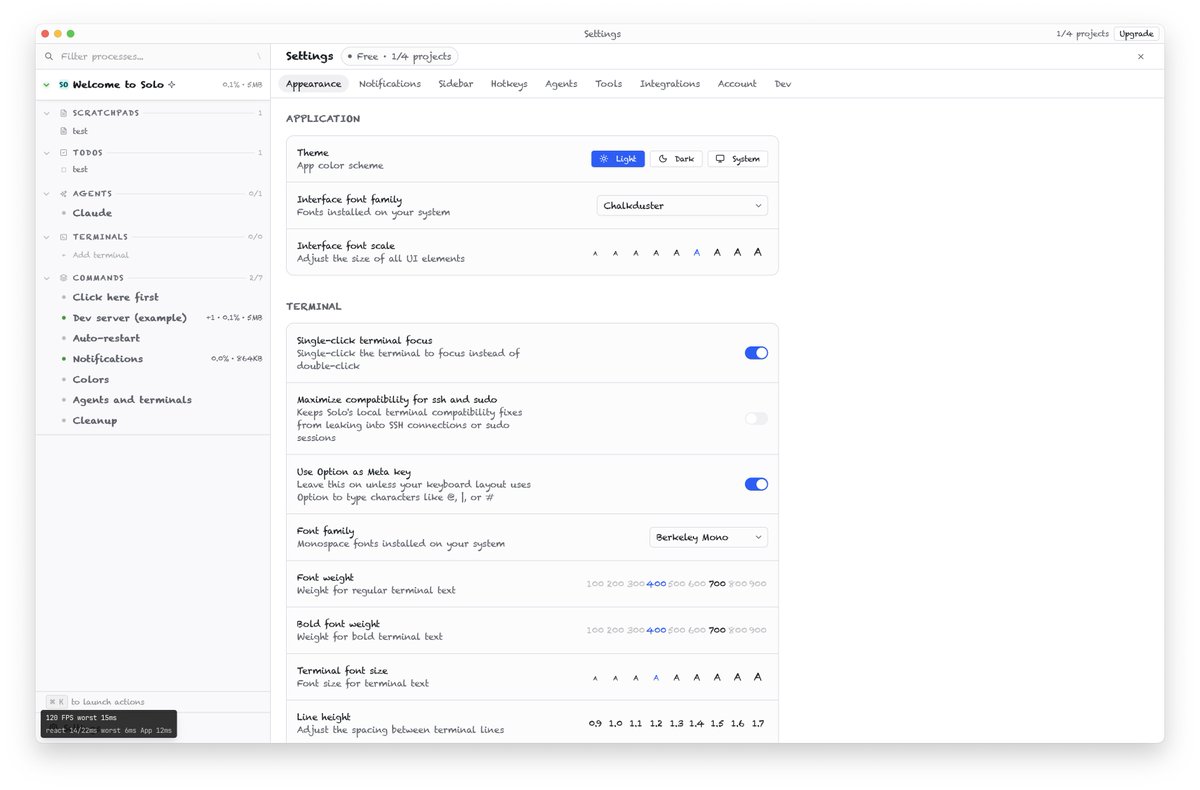
Task: Open the Integrations tab
Action: [670, 84]
